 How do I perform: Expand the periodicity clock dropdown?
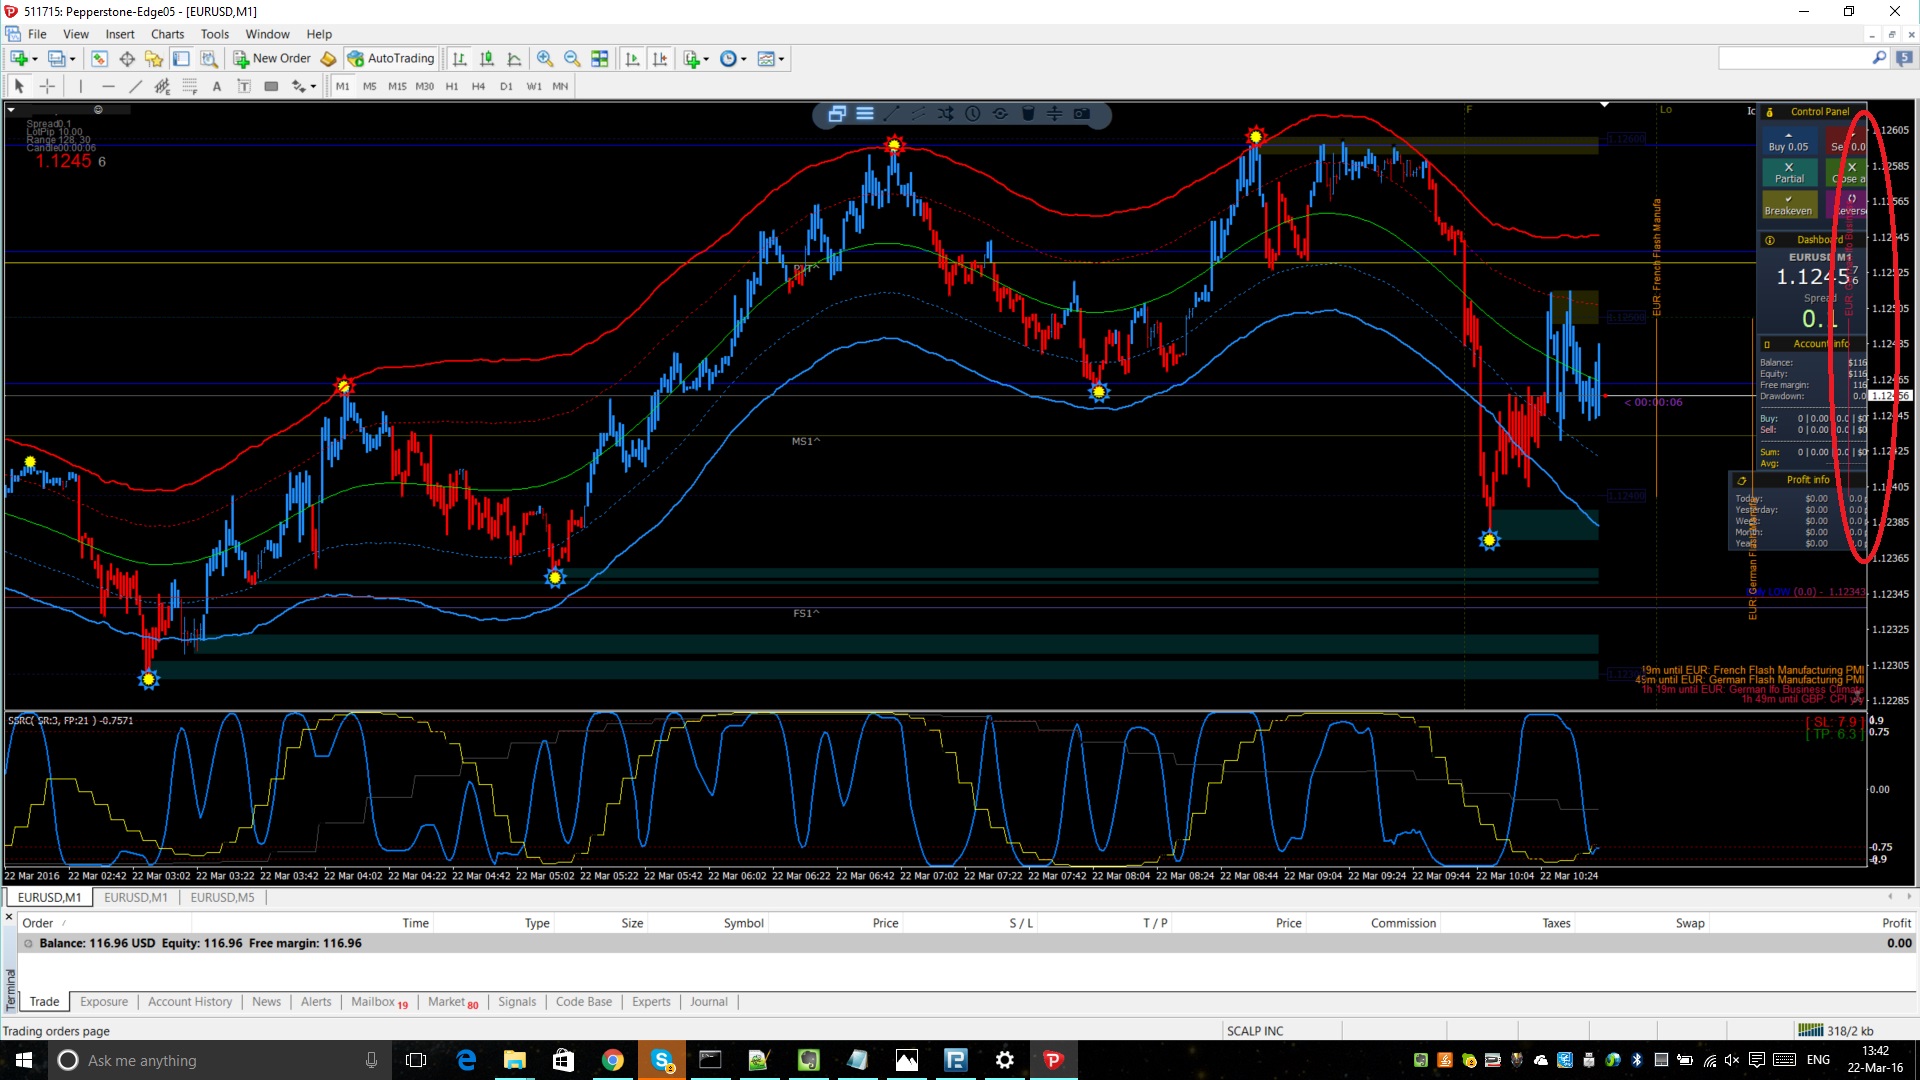click(x=743, y=59)
